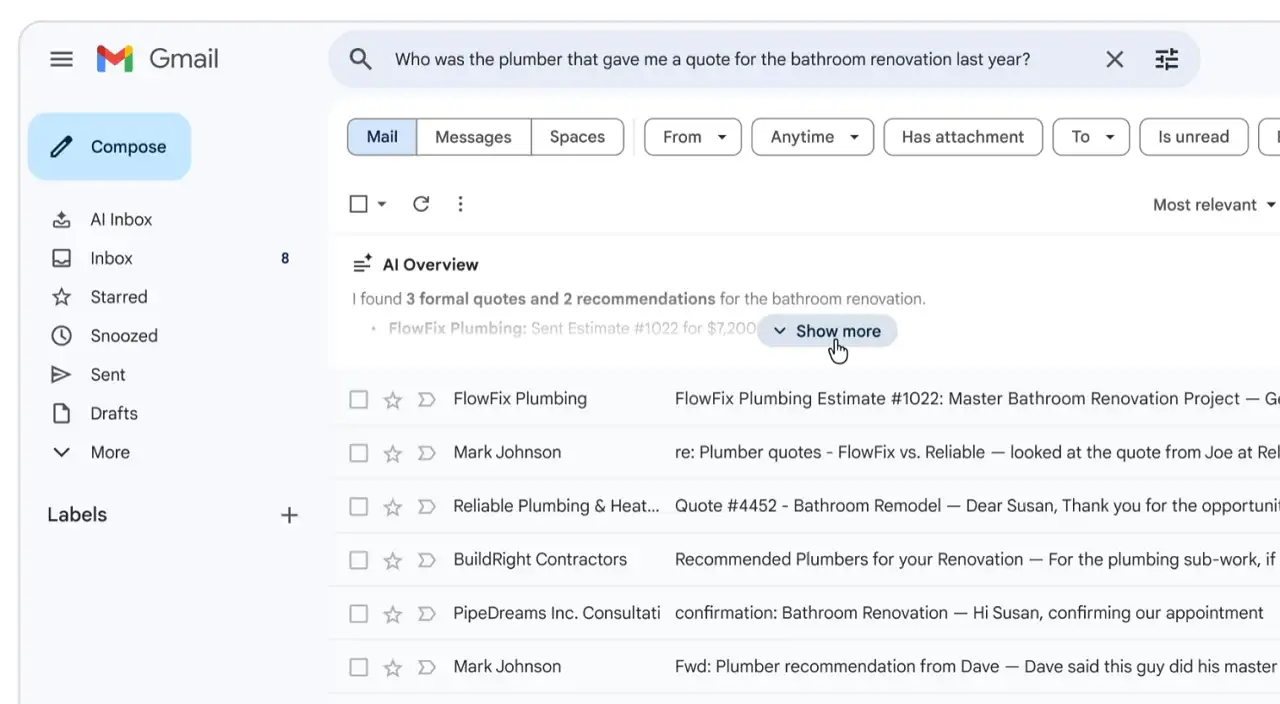Open the three-dot more options menu
1280x704 pixels.
460,204
